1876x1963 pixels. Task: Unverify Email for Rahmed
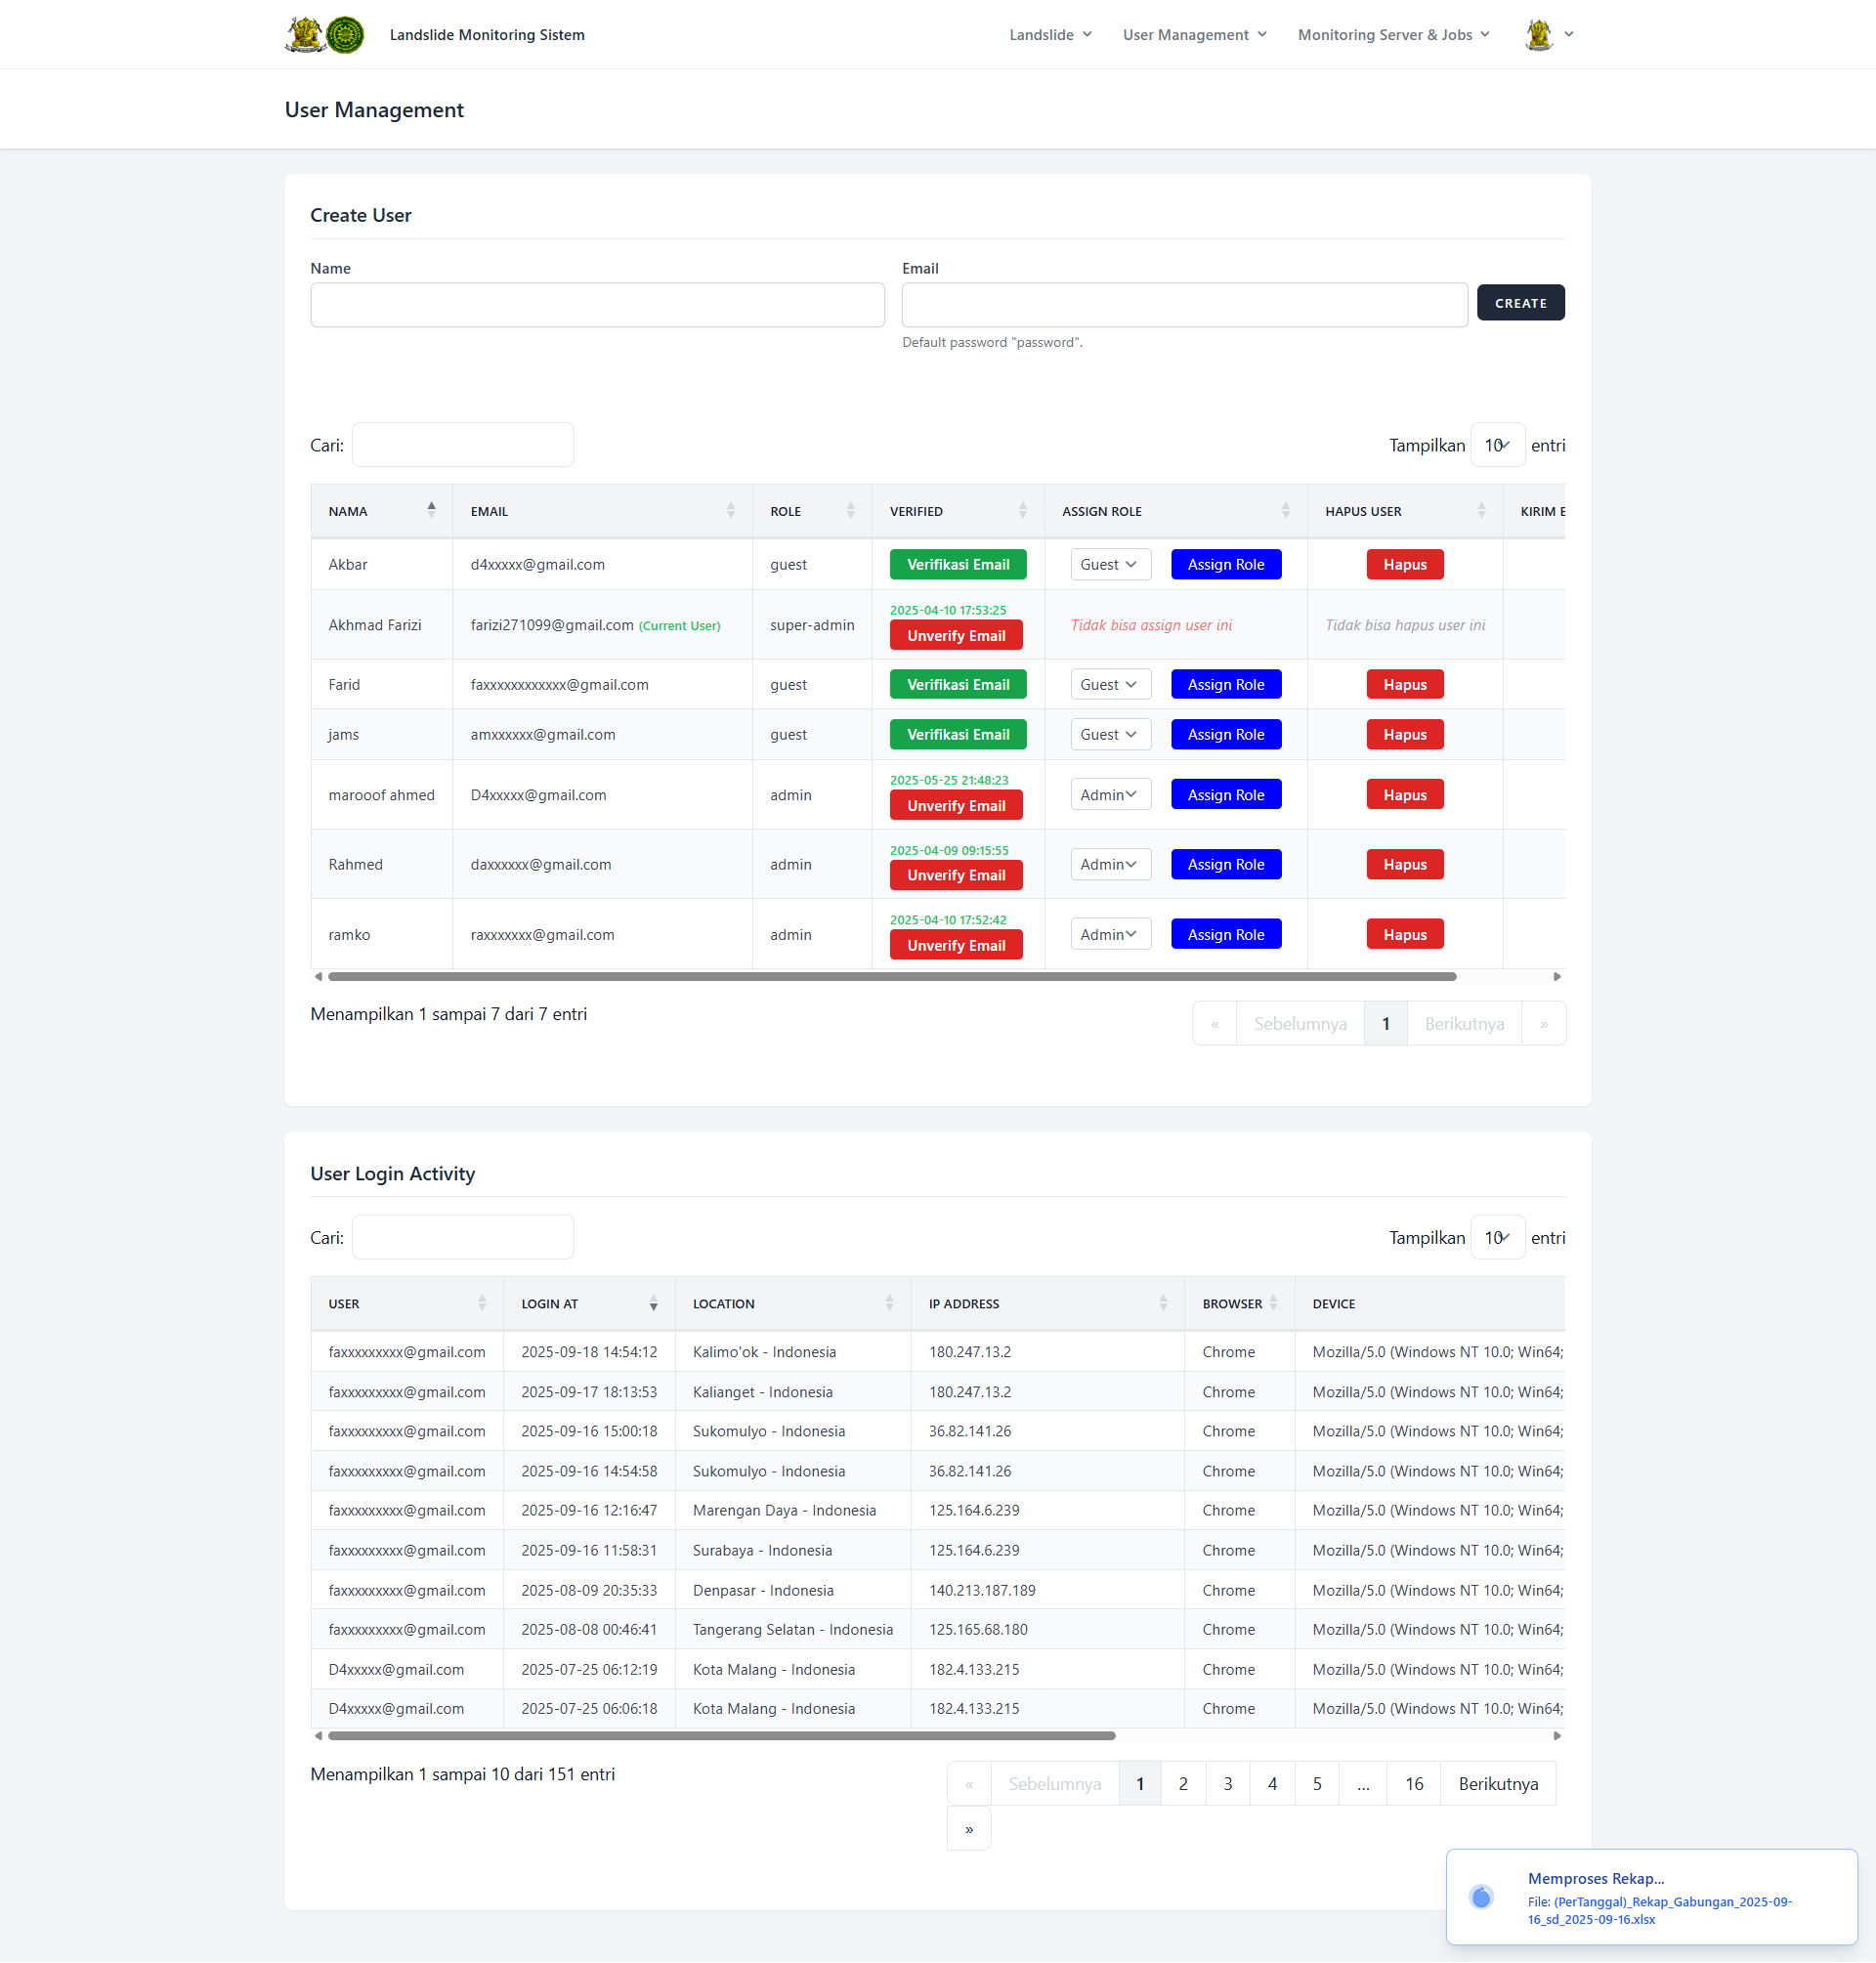[x=956, y=876]
